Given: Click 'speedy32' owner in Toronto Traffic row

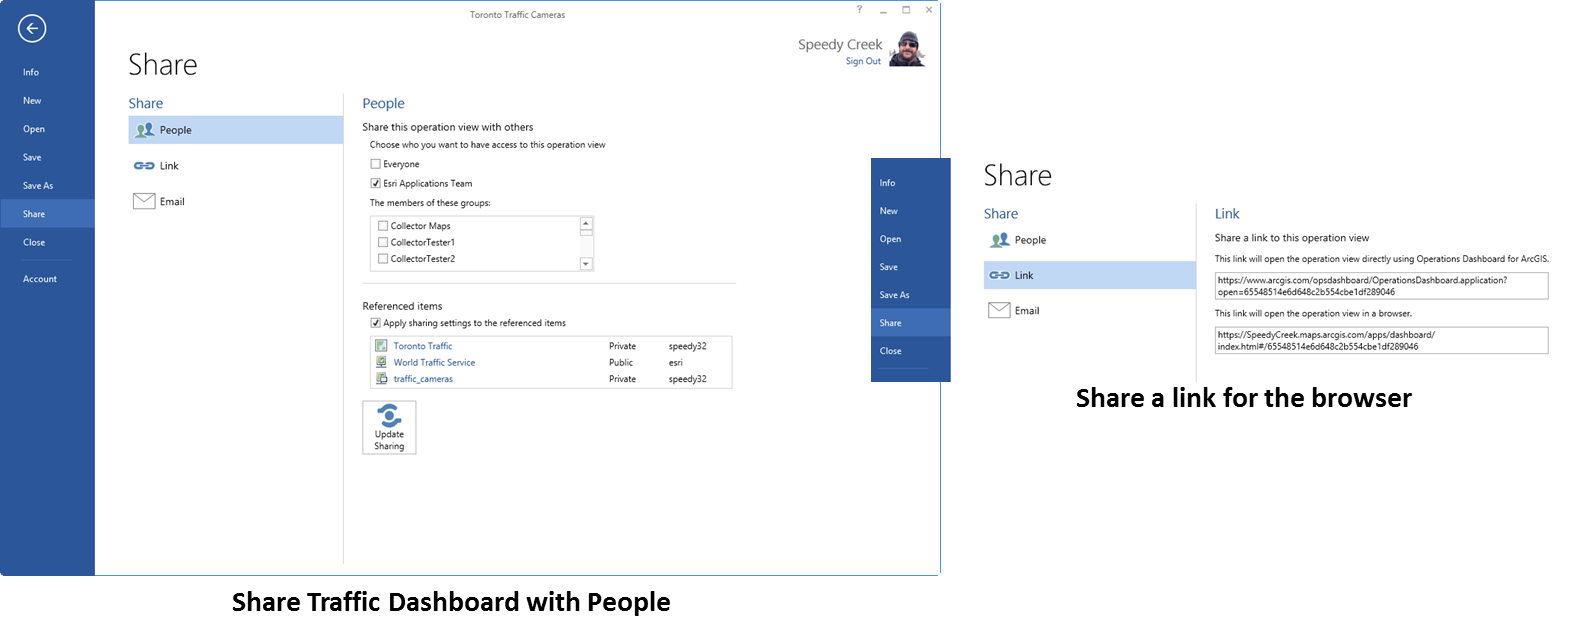Looking at the screenshot, I should 688,346.
